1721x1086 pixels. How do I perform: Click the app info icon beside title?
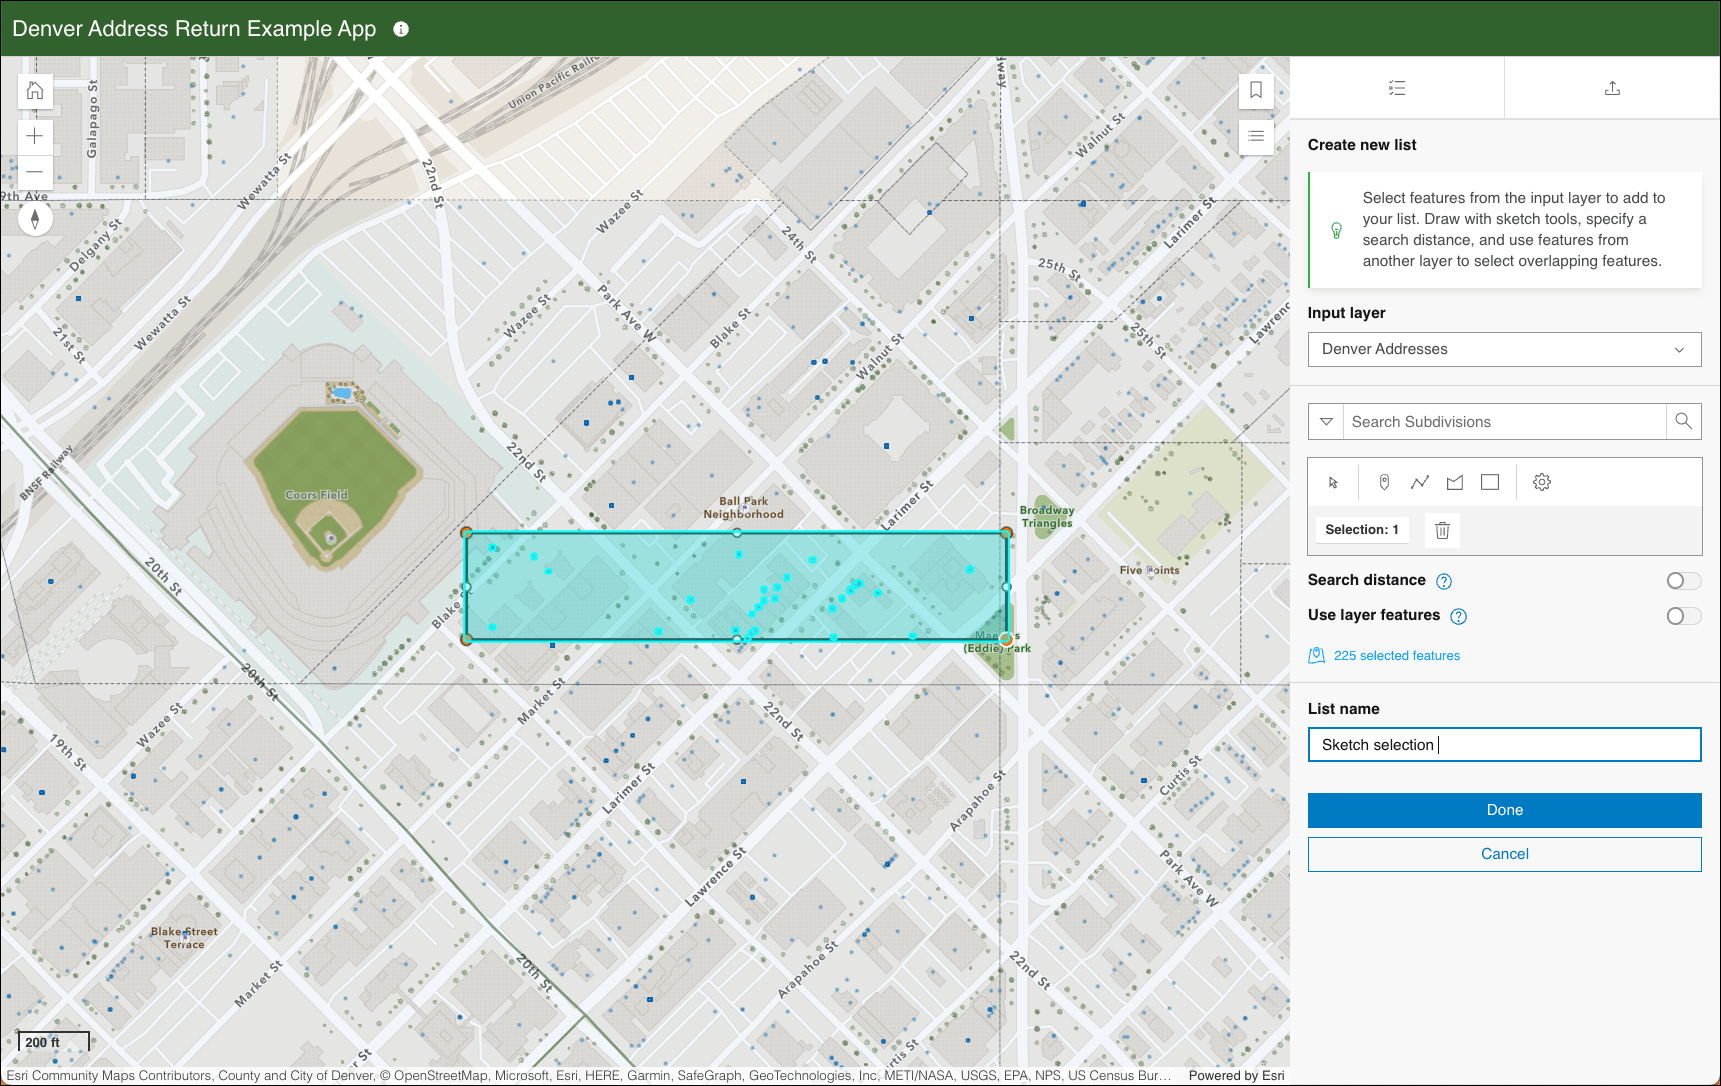point(401,29)
